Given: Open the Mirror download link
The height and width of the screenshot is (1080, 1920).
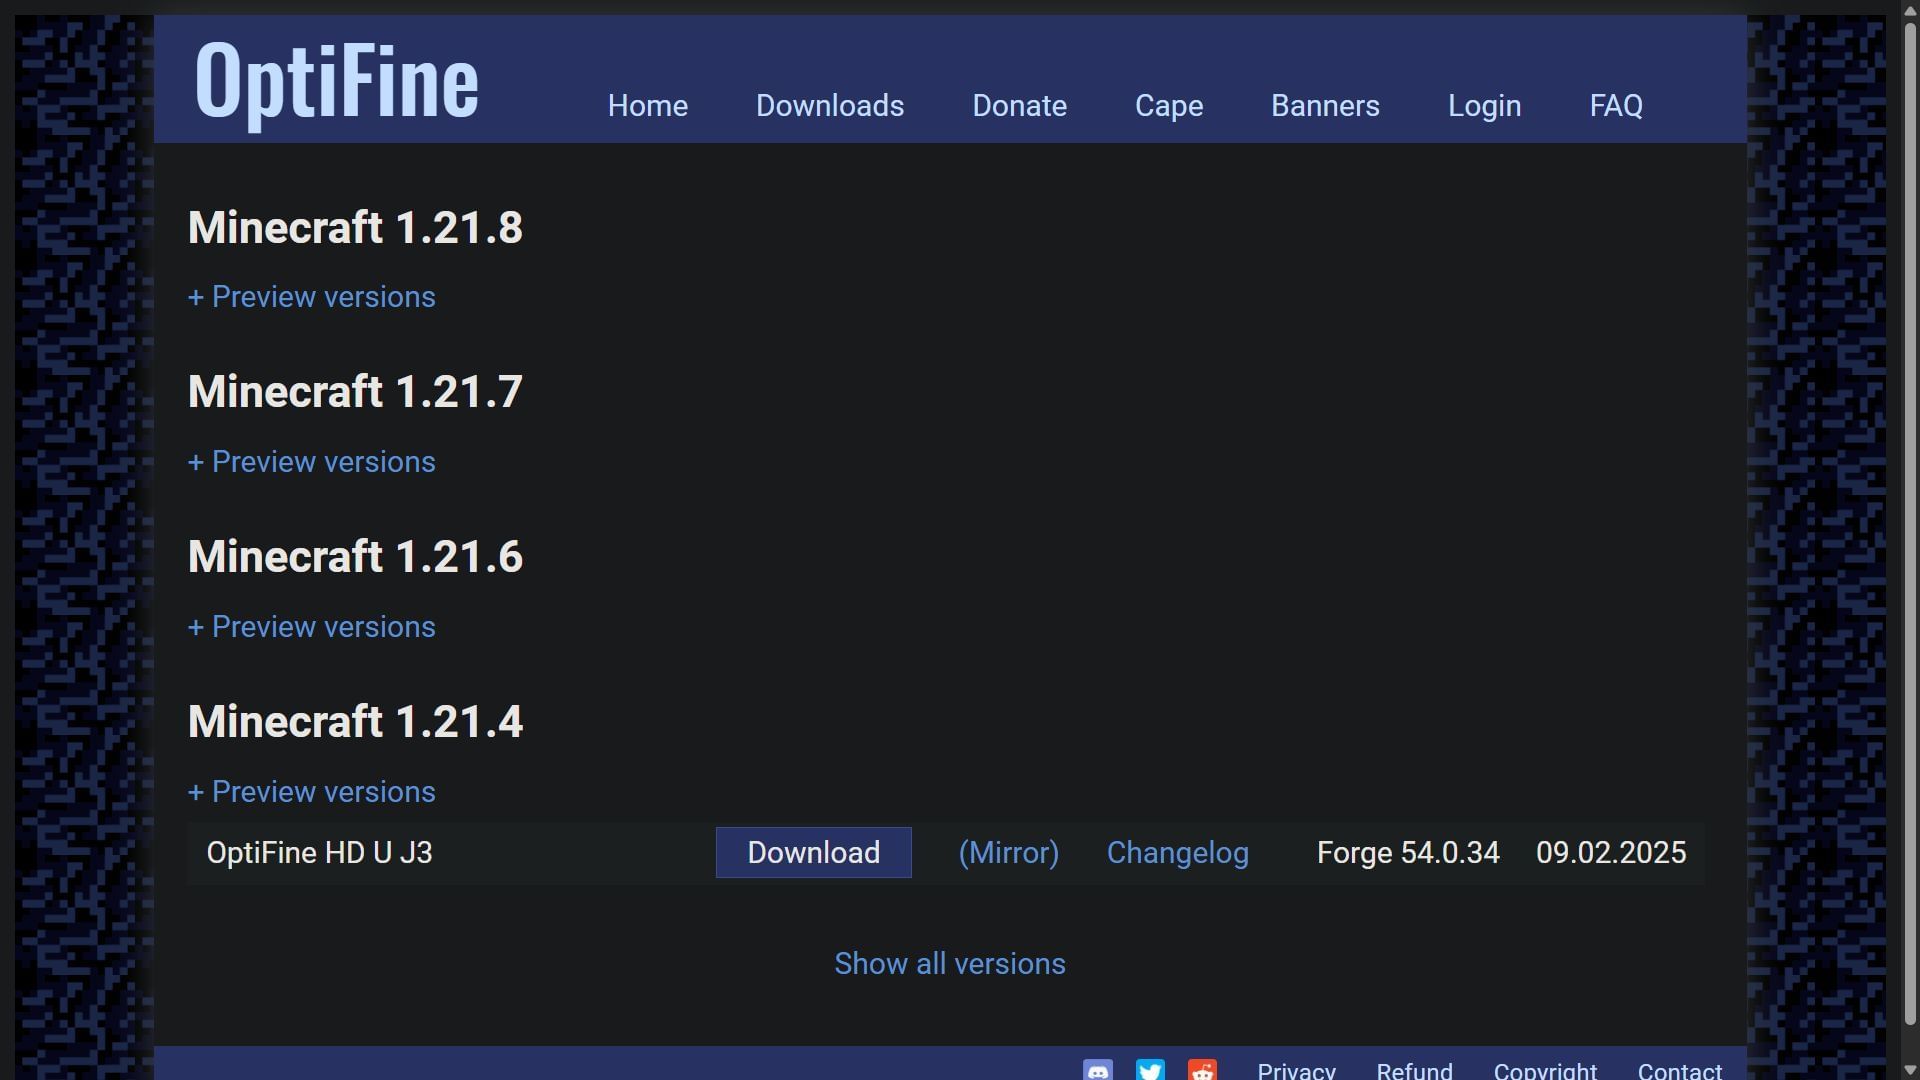Looking at the screenshot, I should pyautogui.click(x=1008, y=853).
